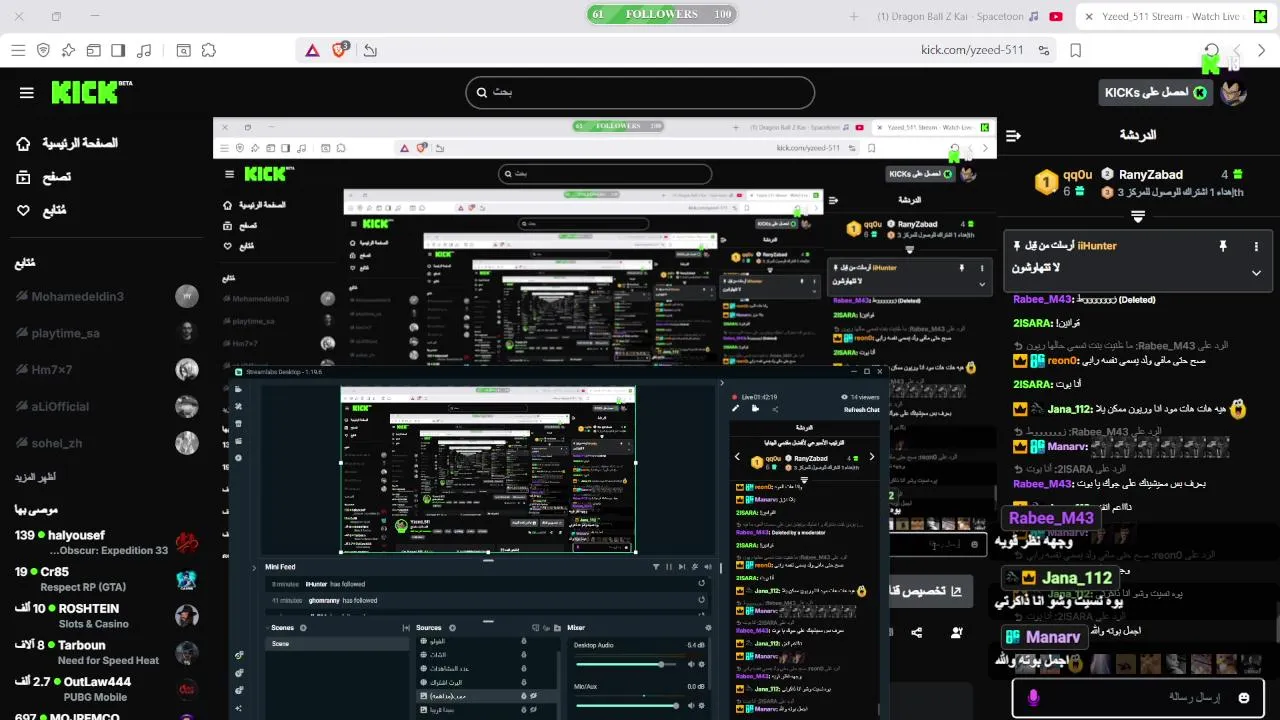Collapse the chat panel with arrow icon
This screenshot has height=720, width=1280.
tap(1013, 135)
